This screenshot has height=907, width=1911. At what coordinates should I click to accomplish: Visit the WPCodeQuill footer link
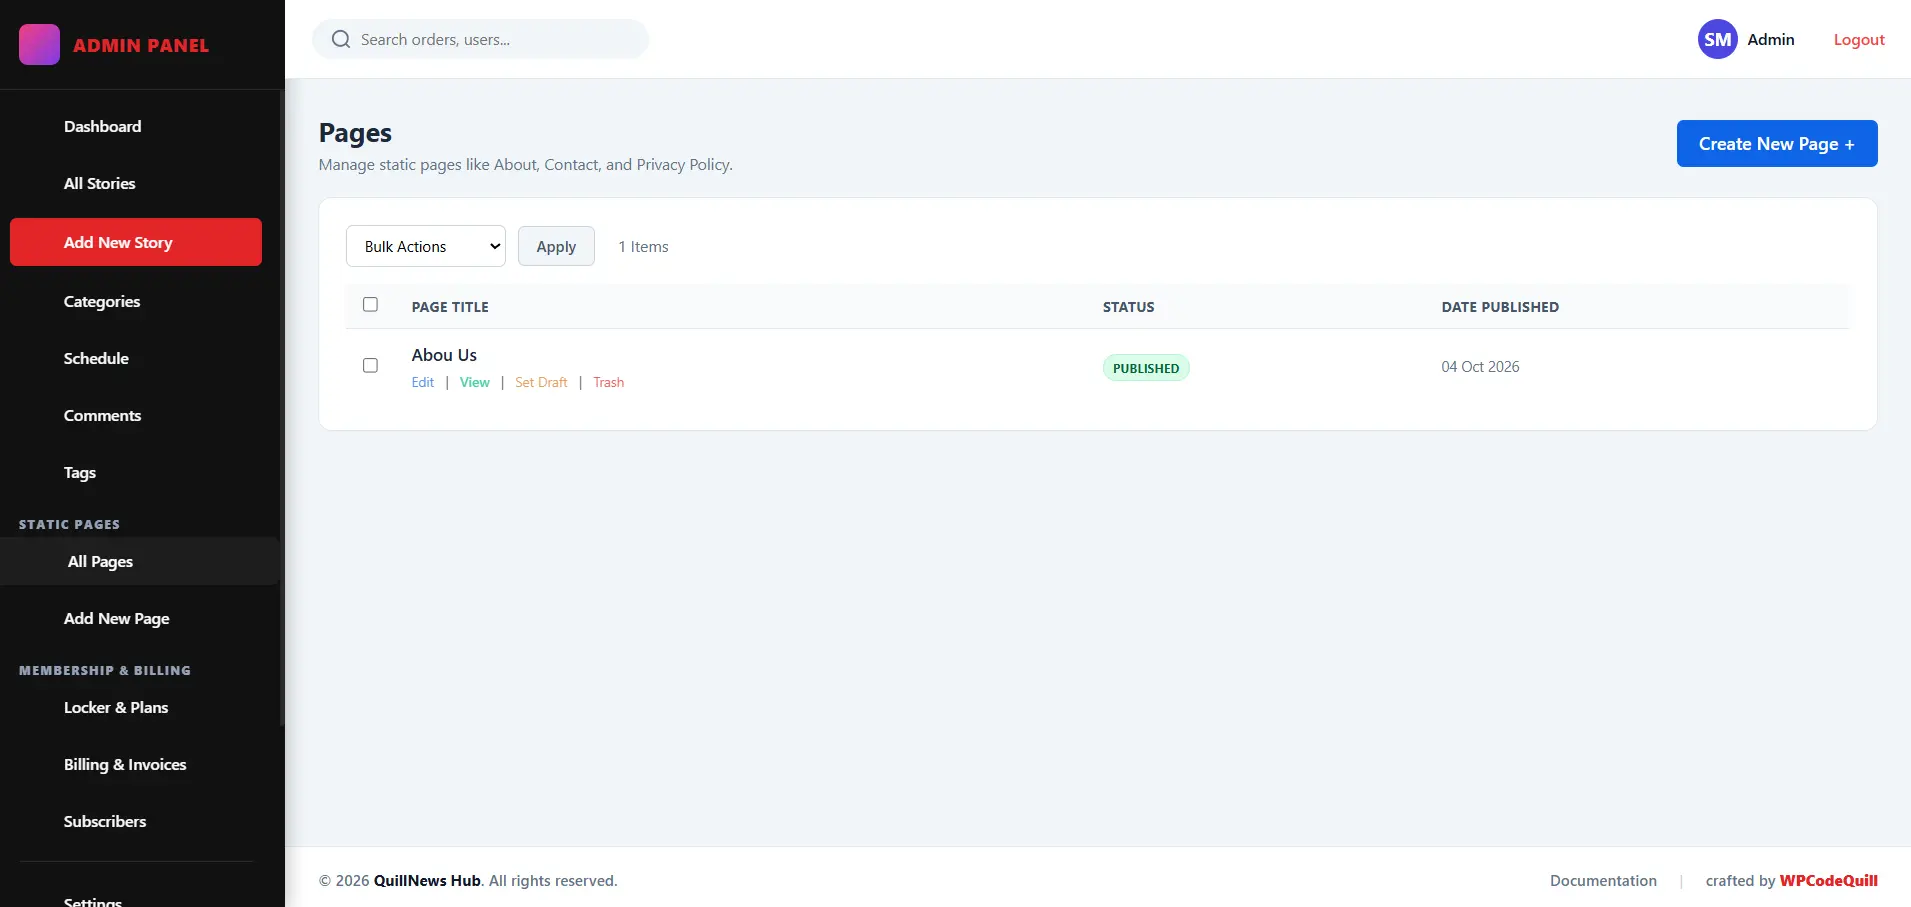coord(1828,880)
